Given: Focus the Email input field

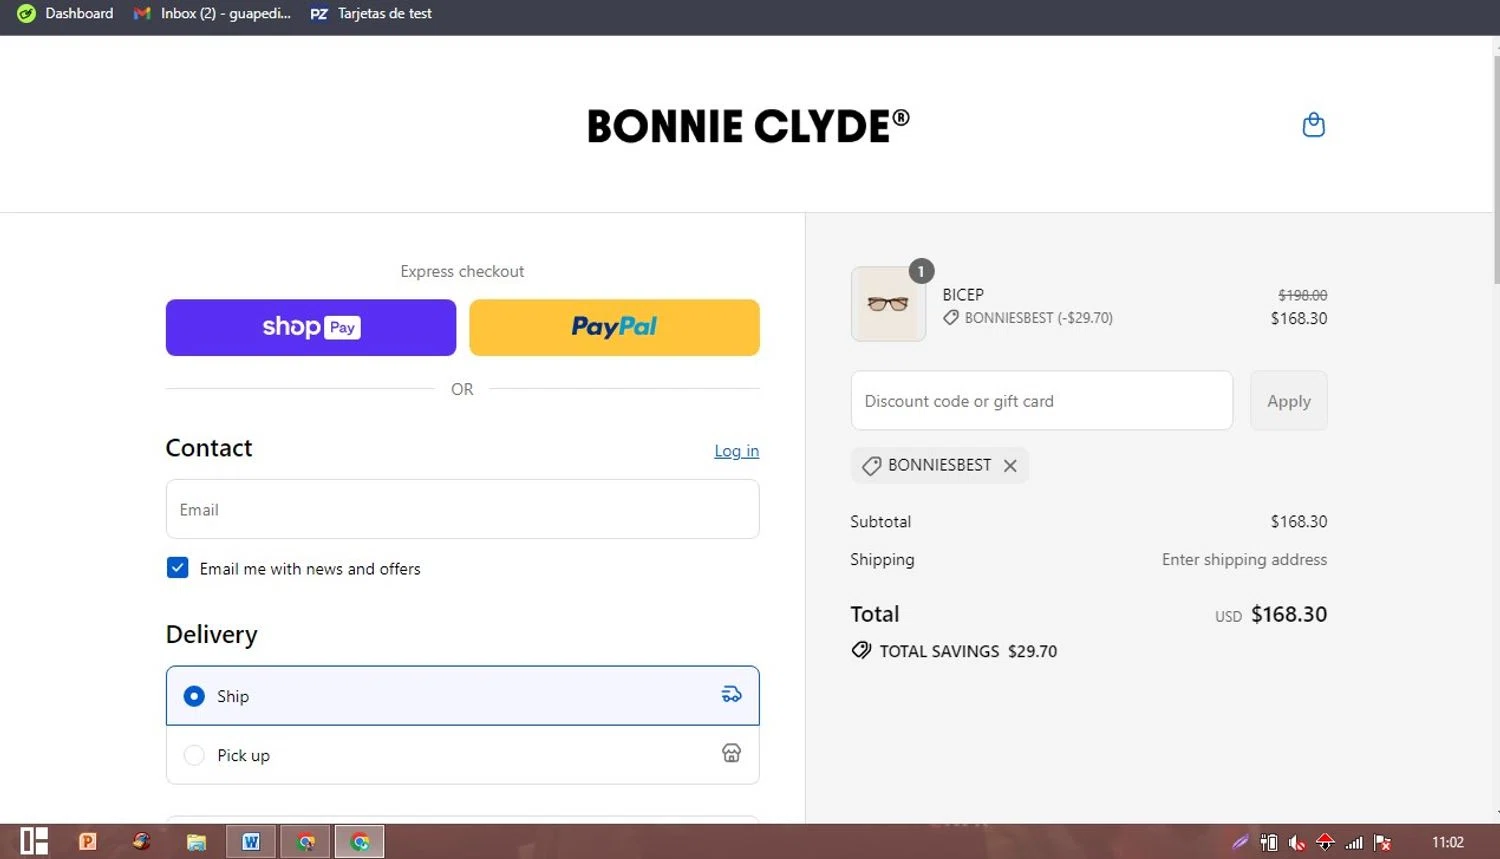Looking at the screenshot, I should point(462,509).
